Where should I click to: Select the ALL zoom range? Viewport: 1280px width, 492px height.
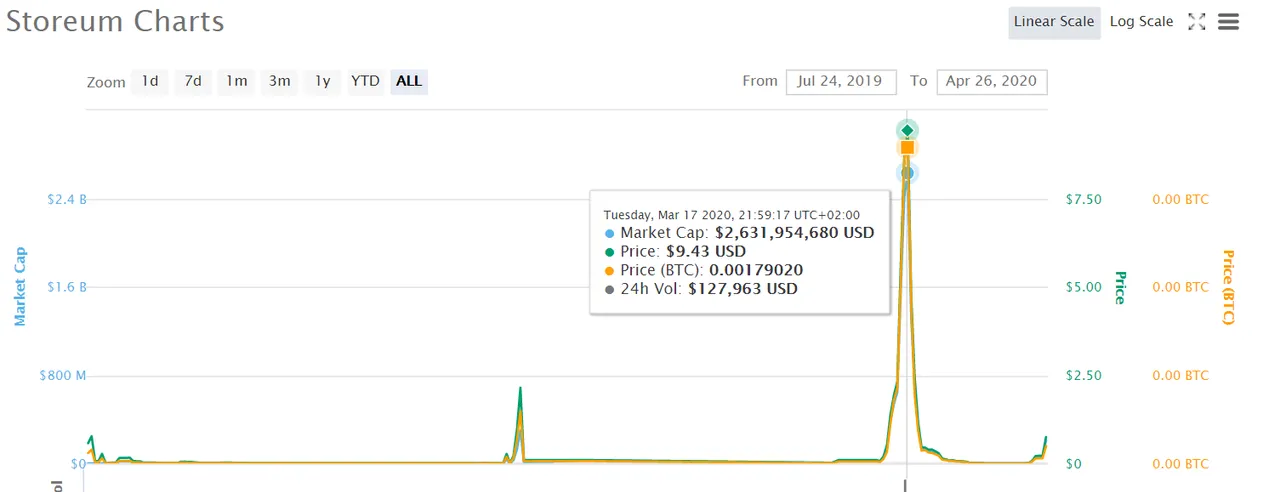click(409, 81)
